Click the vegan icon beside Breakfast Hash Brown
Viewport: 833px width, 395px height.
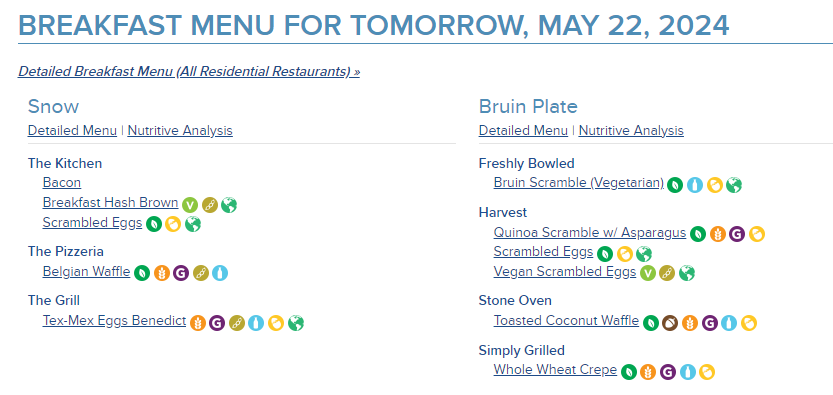(190, 204)
